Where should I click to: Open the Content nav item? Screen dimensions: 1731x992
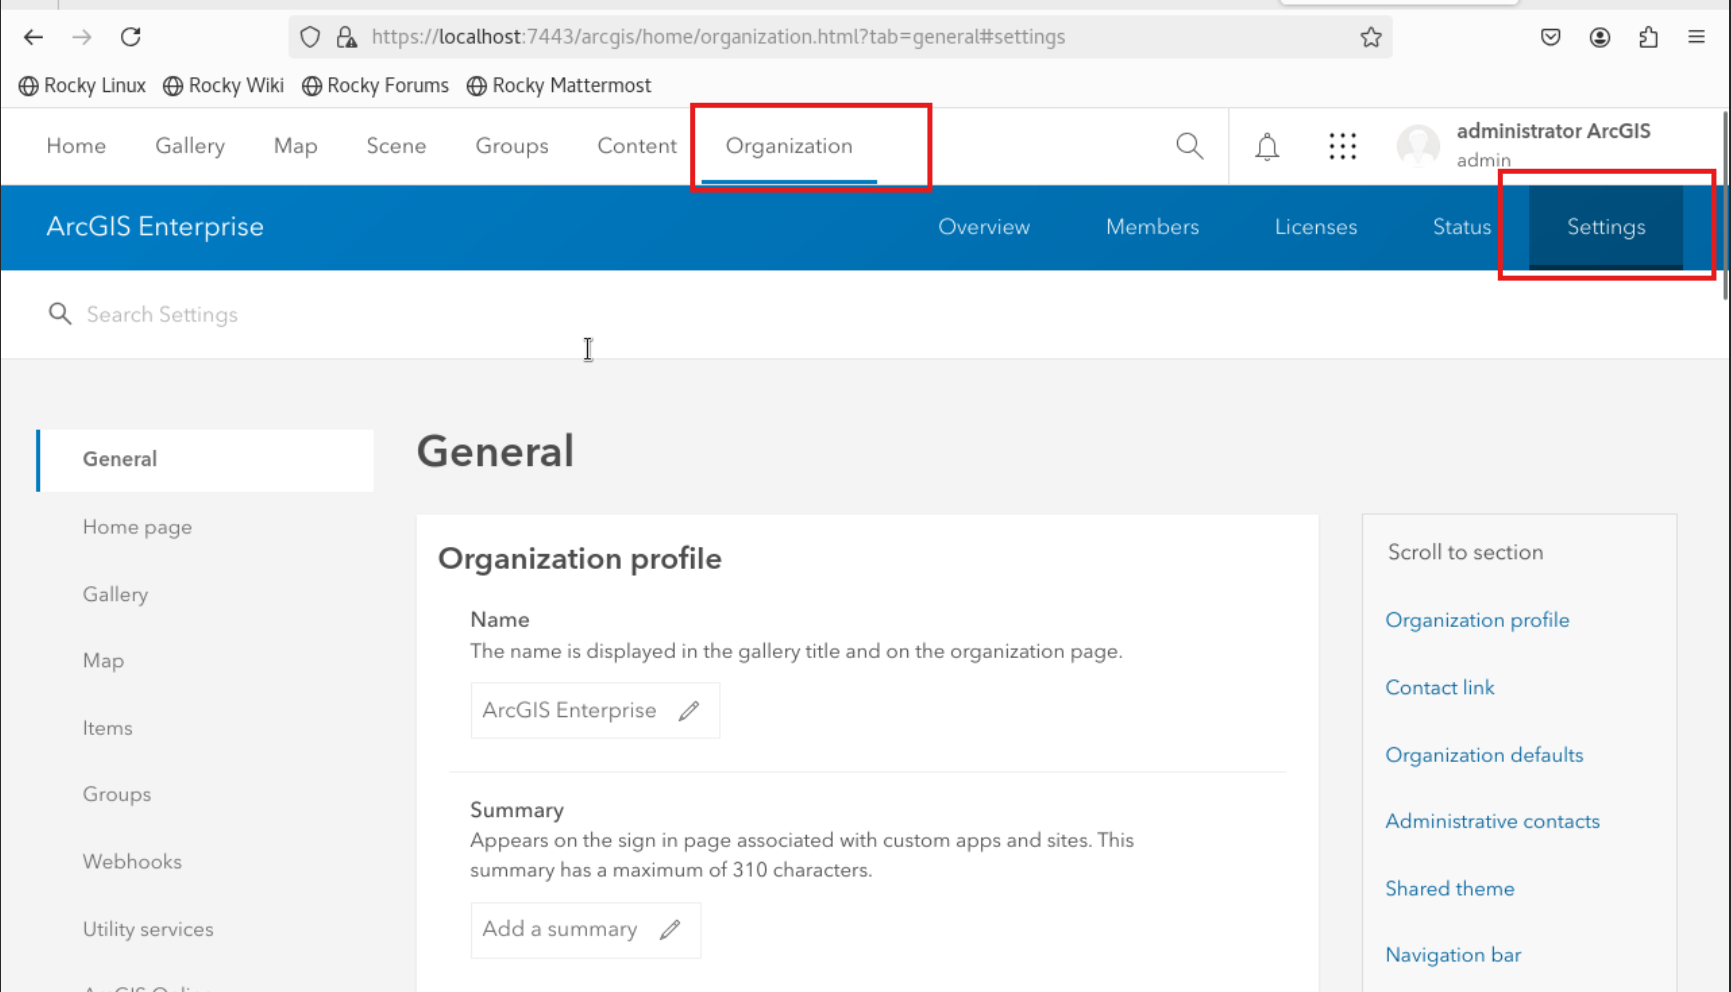pos(637,146)
